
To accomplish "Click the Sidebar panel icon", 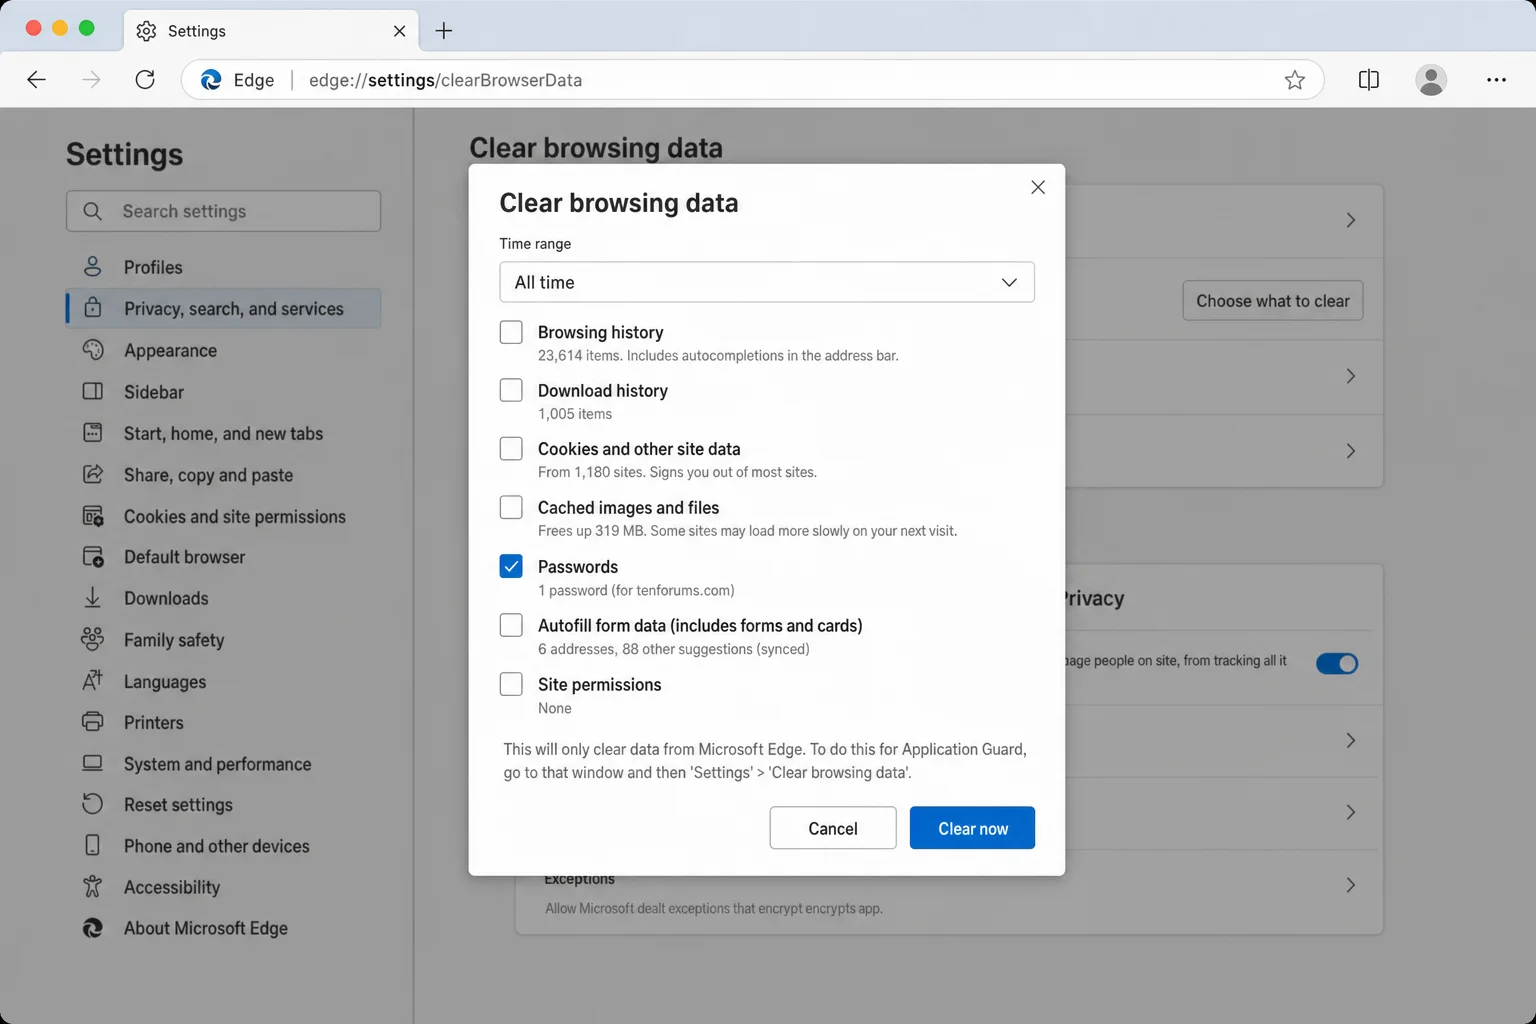I will click(93, 391).
